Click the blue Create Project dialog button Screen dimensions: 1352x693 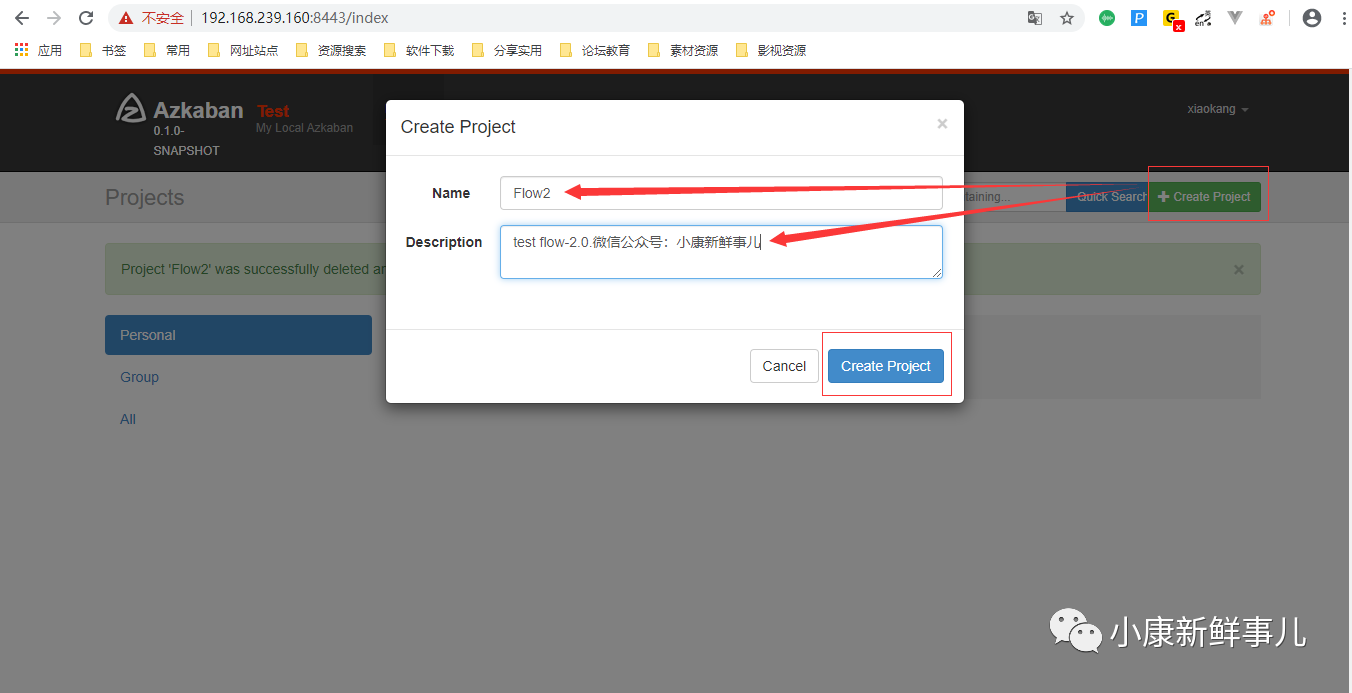tap(886, 366)
